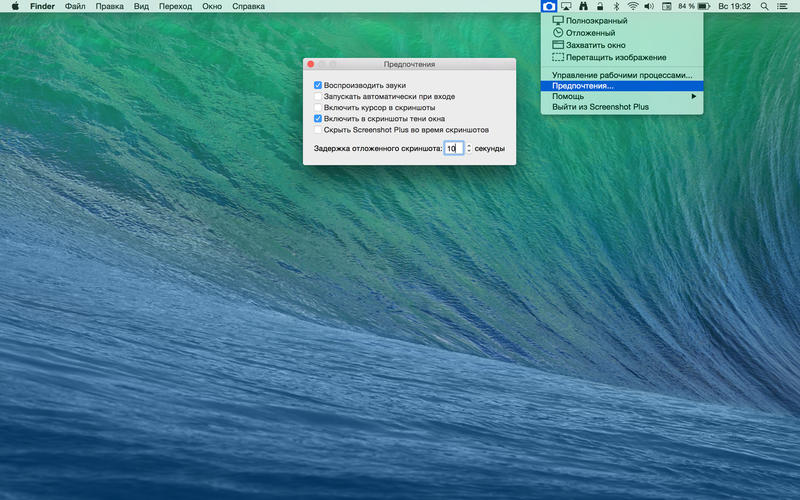Disable the Воспроизводить звуки checkbox

(x=318, y=85)
